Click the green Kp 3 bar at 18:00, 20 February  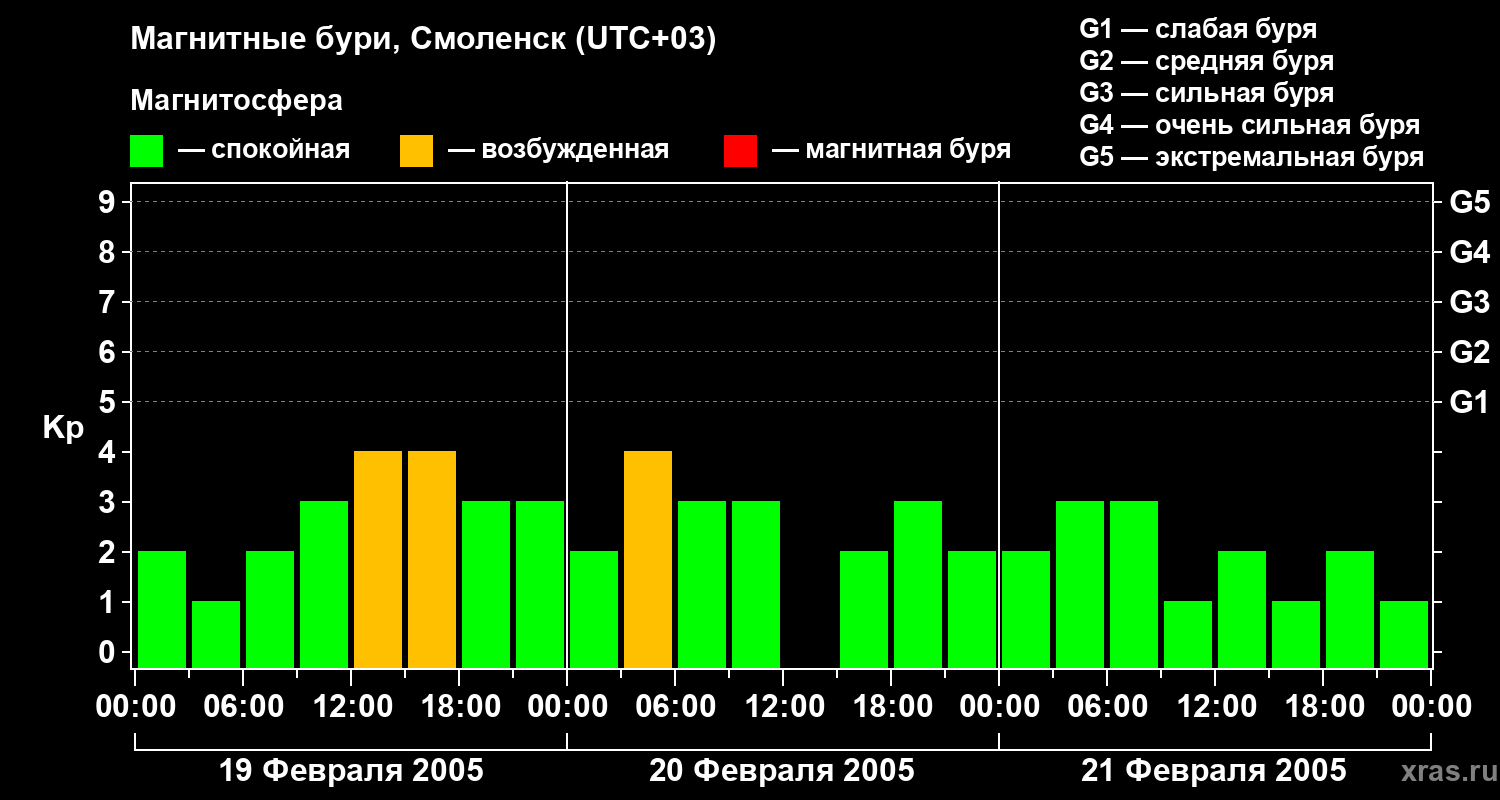pyautogui.click(x=918, y=584)
